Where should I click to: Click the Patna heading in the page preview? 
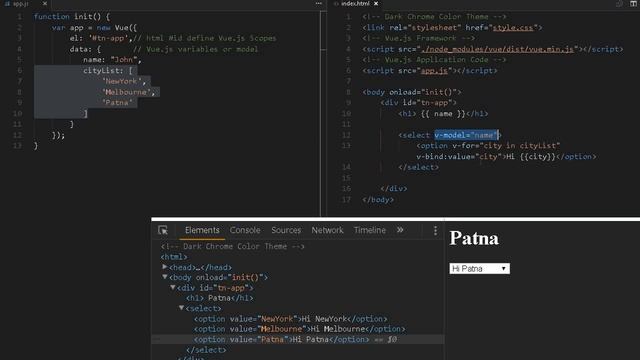tap(474, 238)
